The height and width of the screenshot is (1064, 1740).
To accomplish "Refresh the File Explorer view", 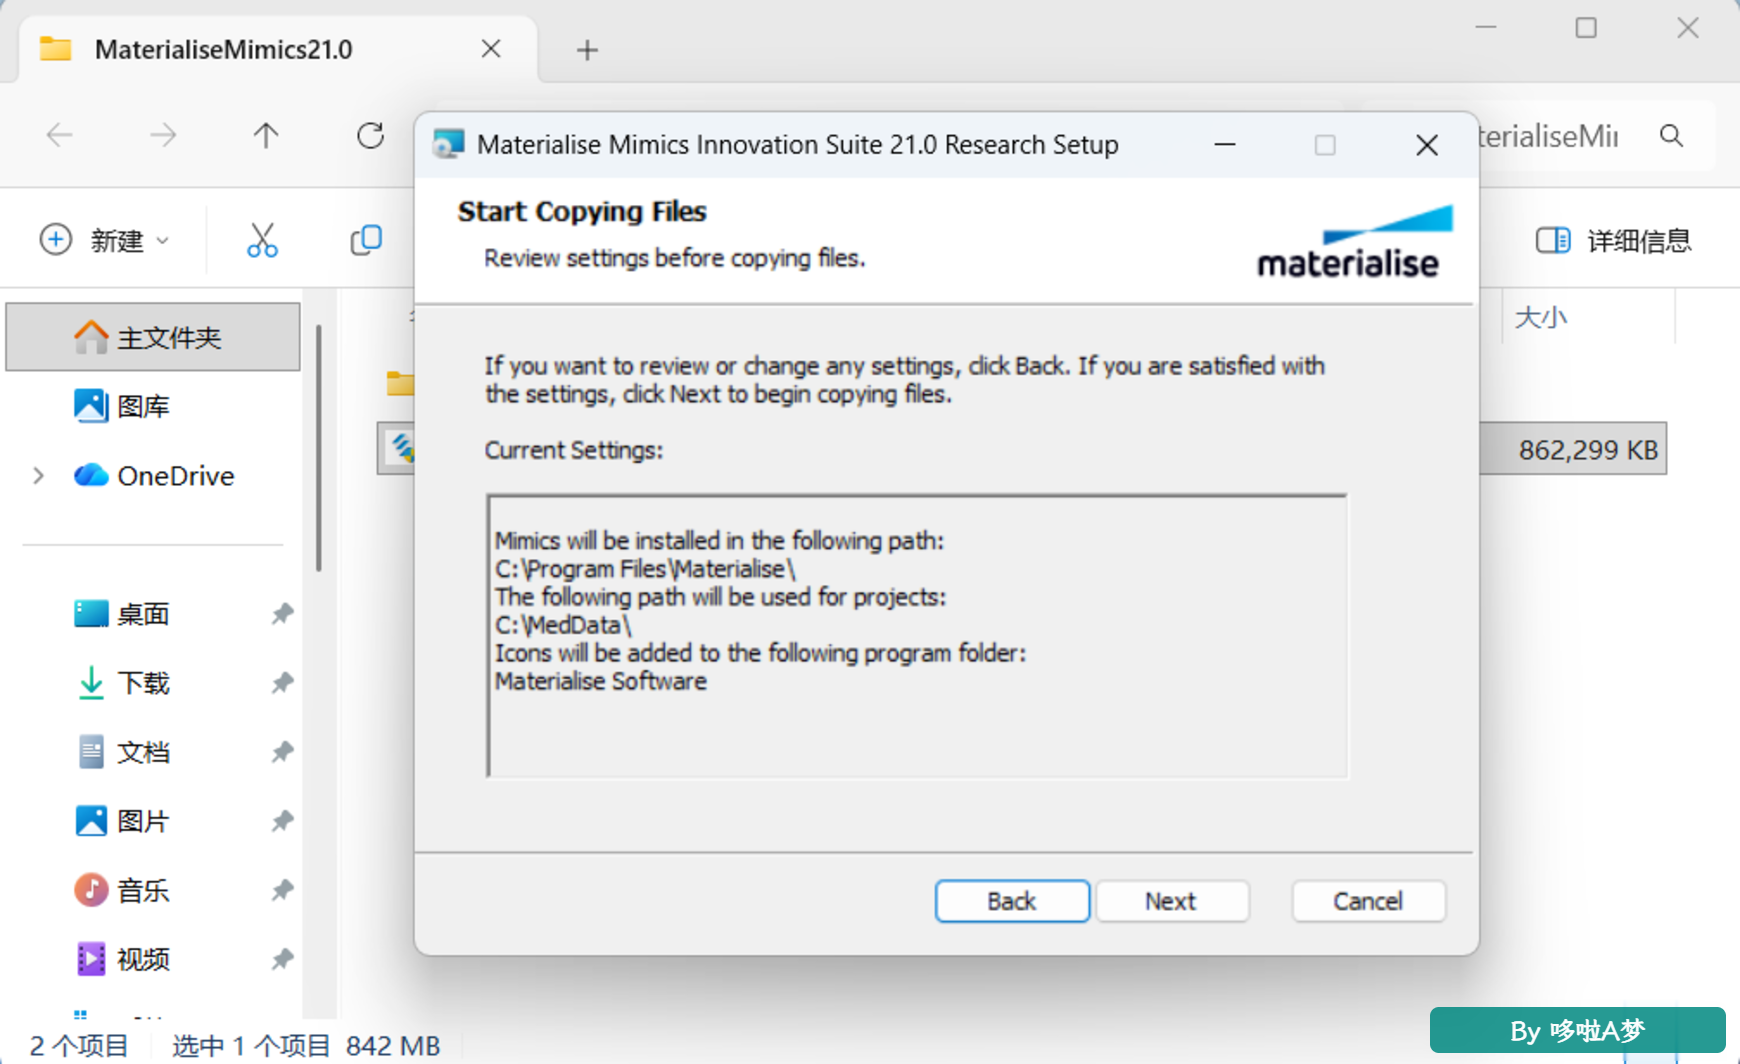I will (370, 135).
